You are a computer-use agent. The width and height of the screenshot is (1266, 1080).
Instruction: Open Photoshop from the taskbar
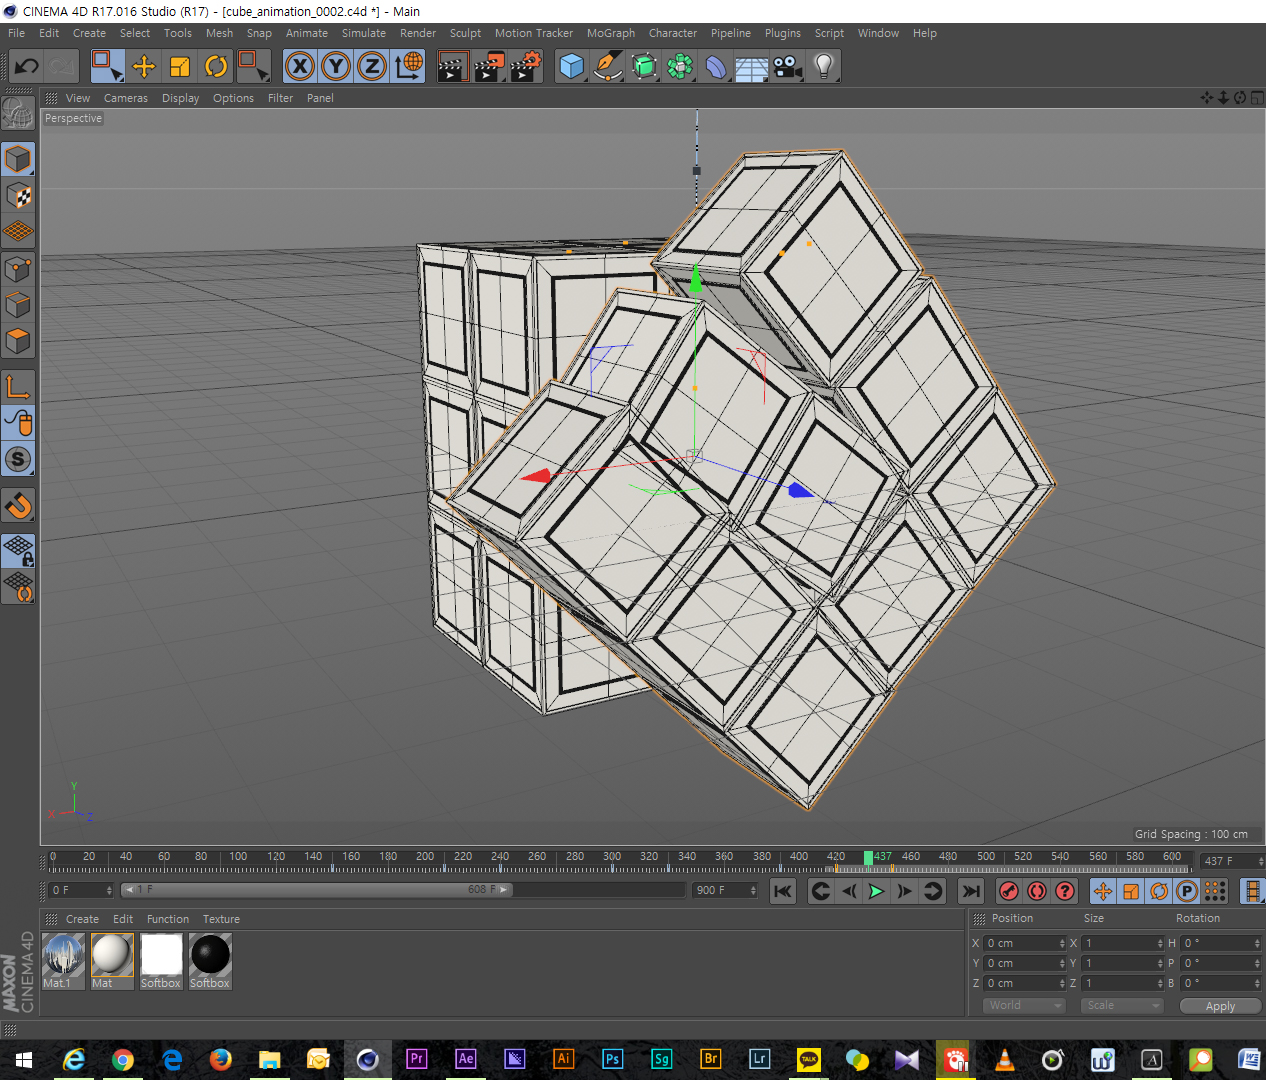(613, 1059)
